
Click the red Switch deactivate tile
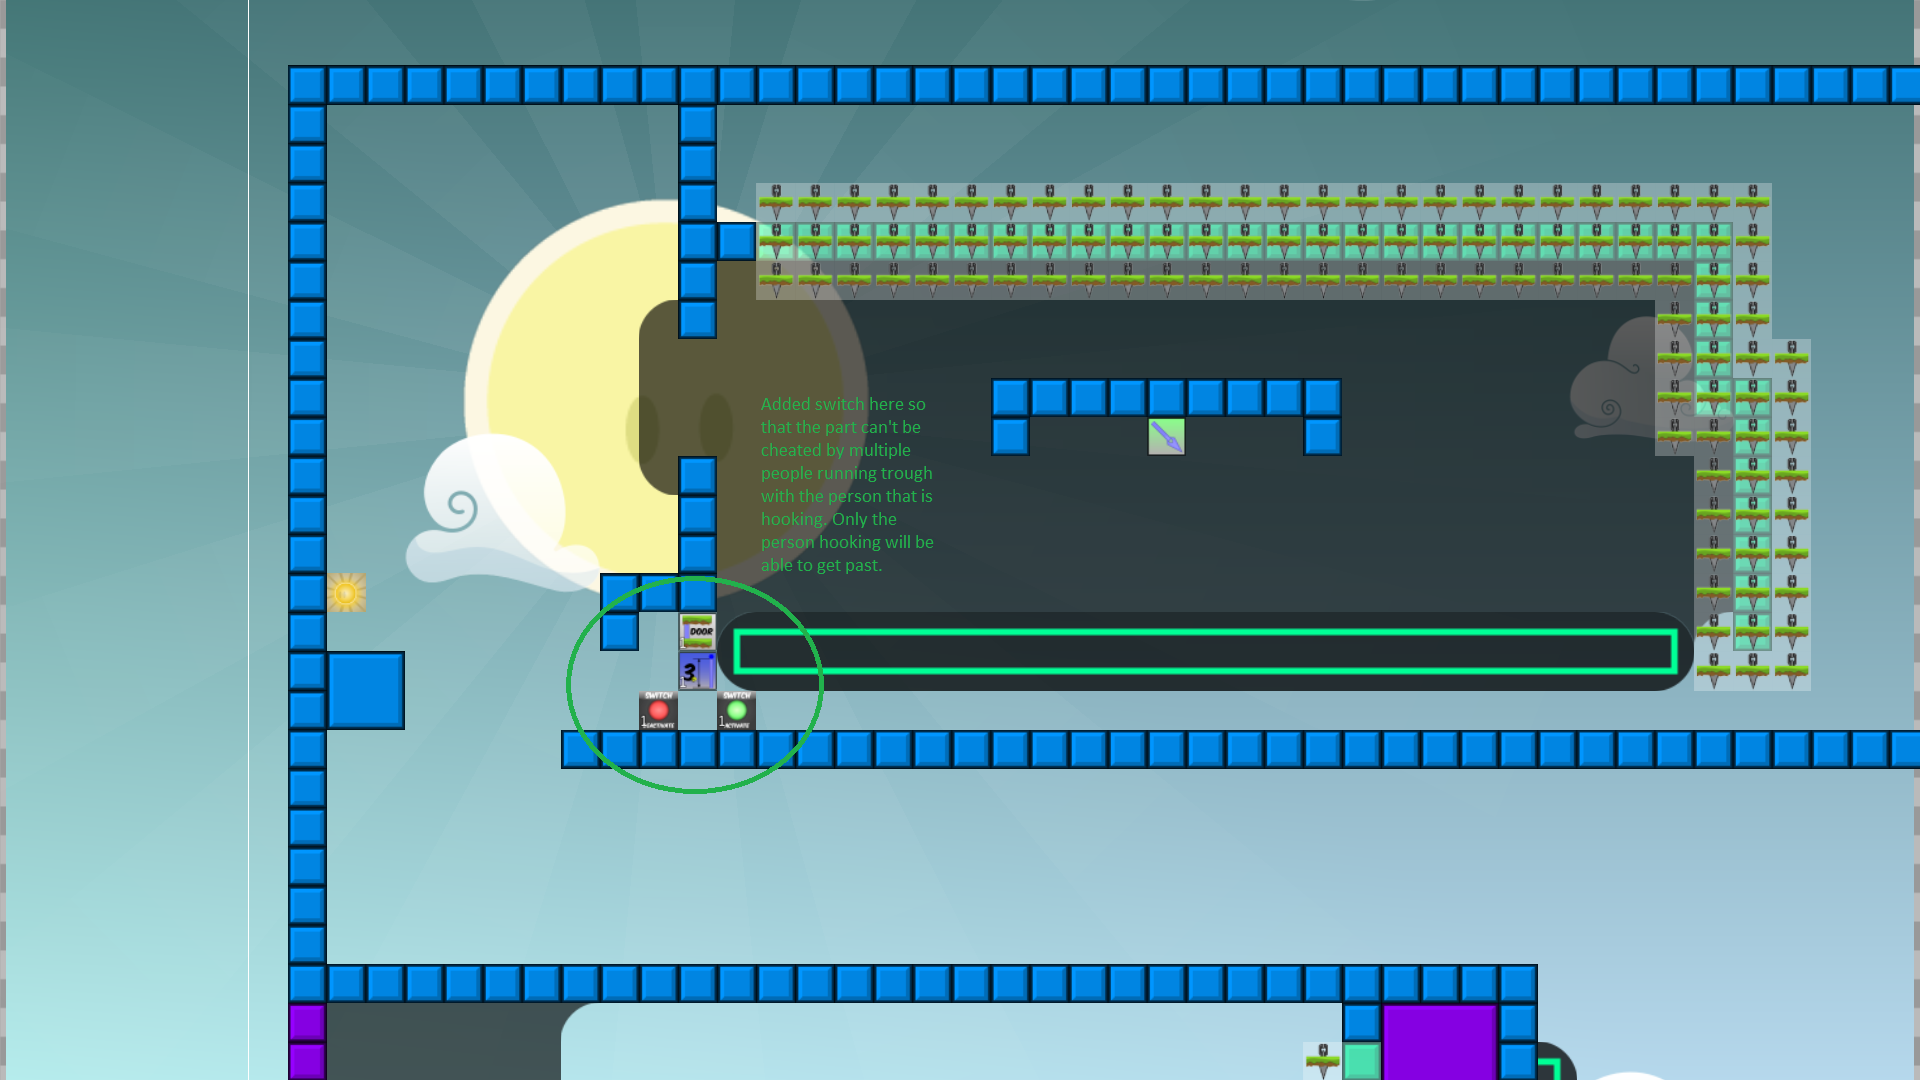(658, 710)
